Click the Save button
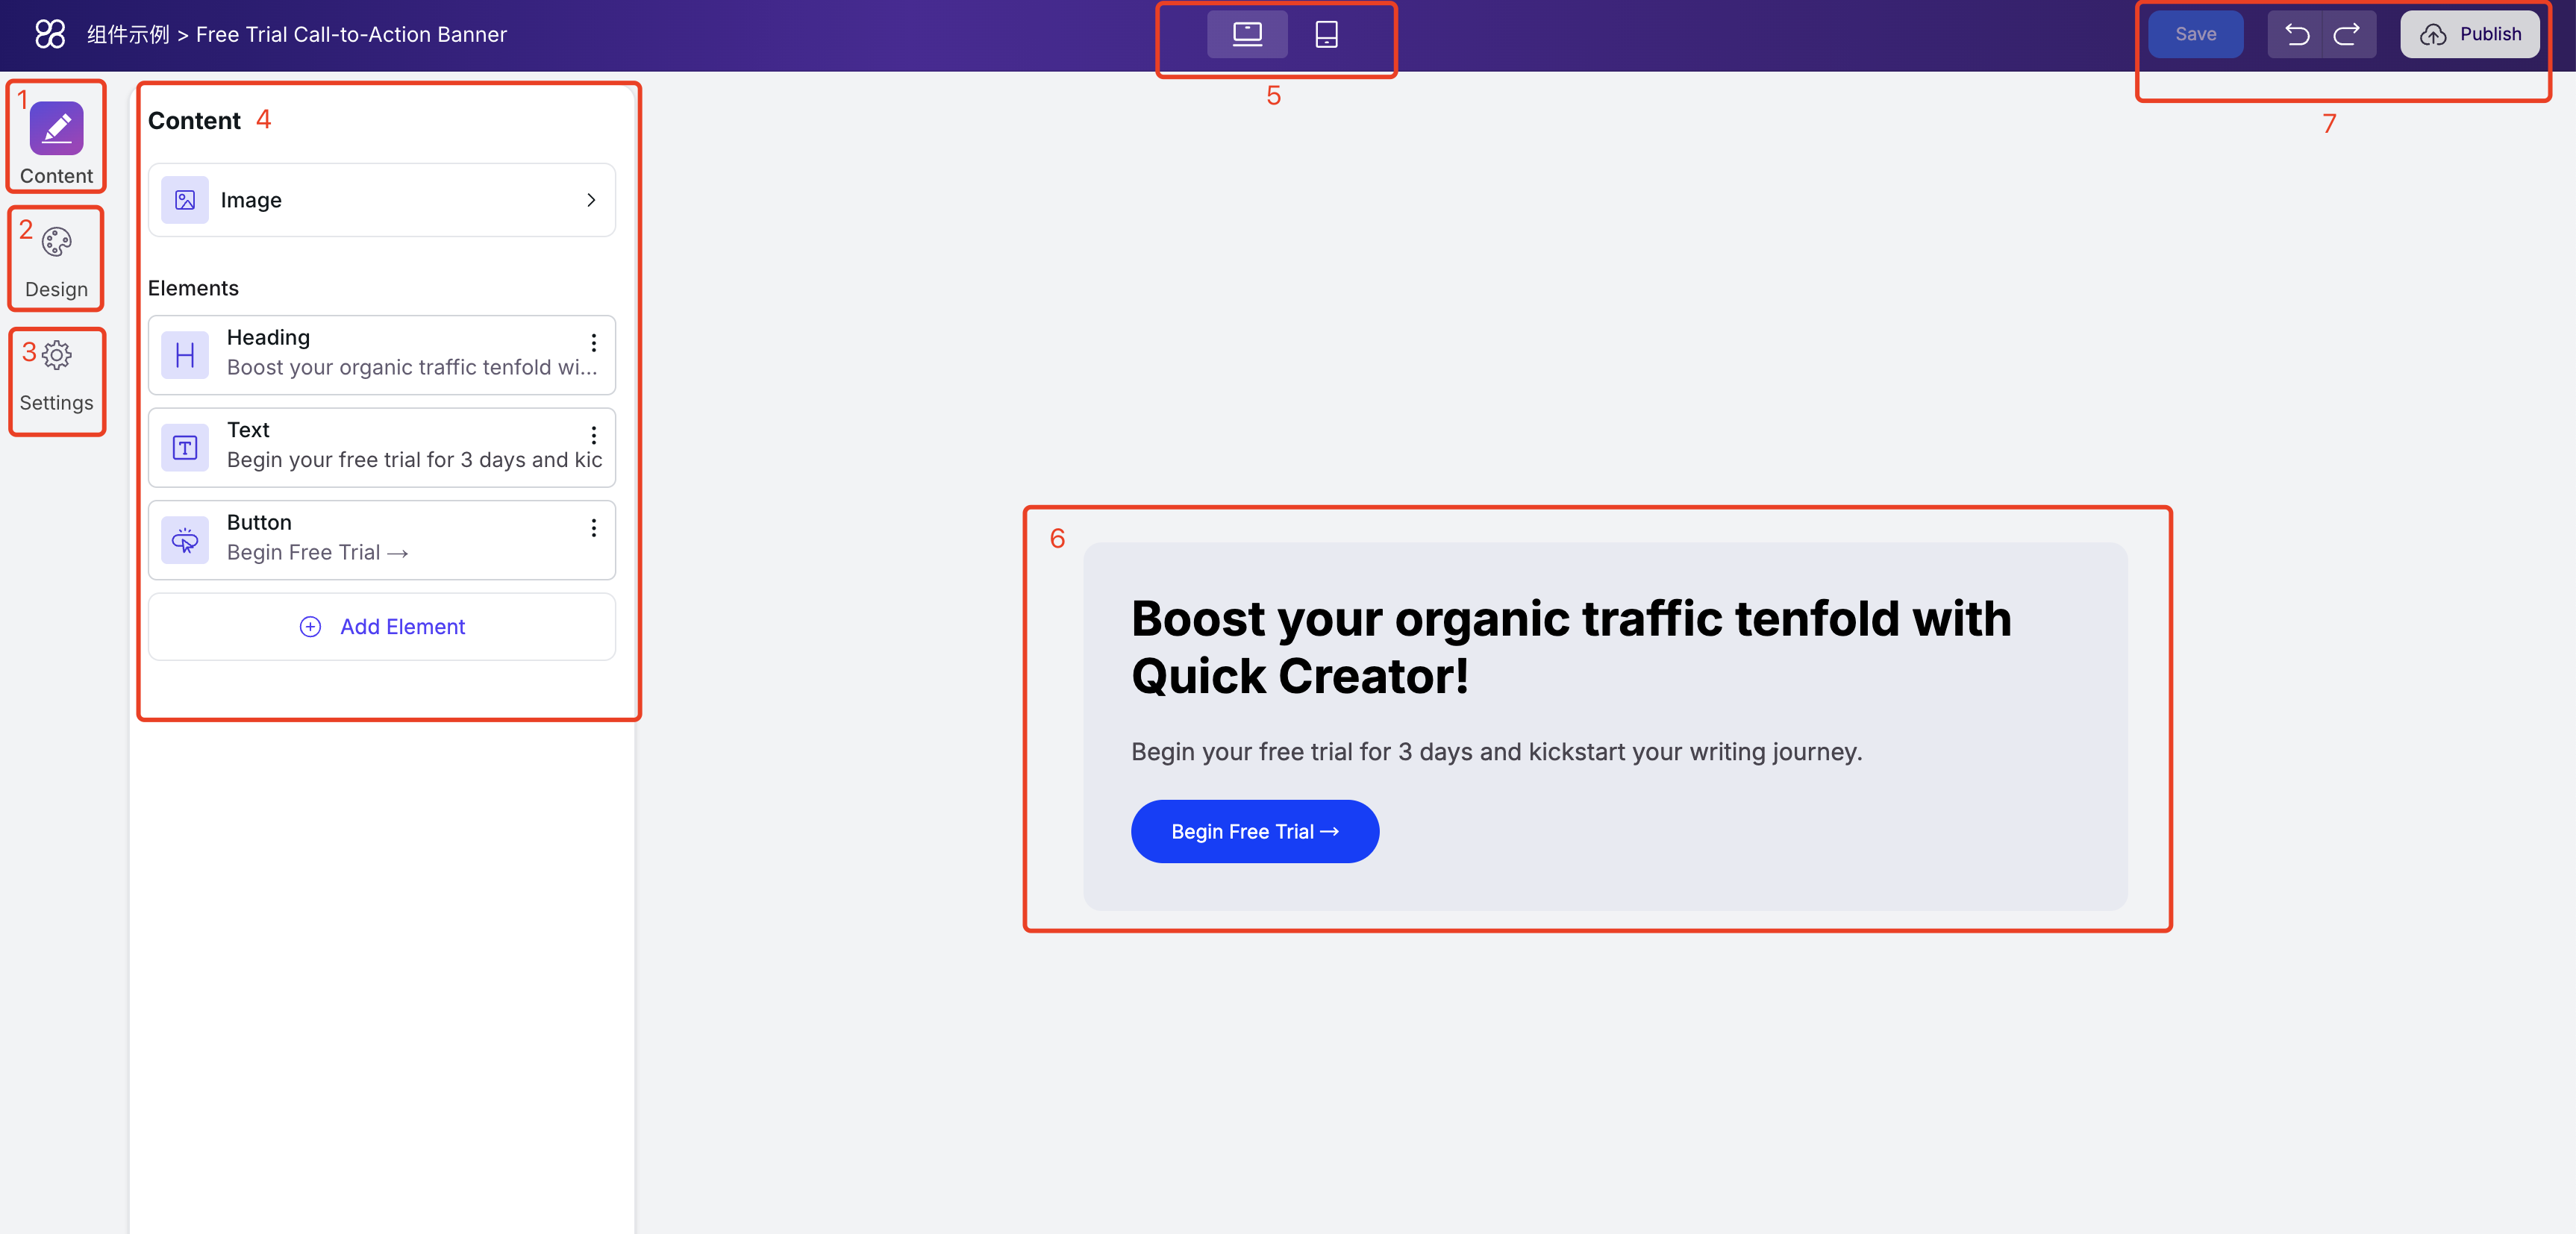Image resolution: width=2576 pixels, height=1234 pixels. pos(2195,34)
